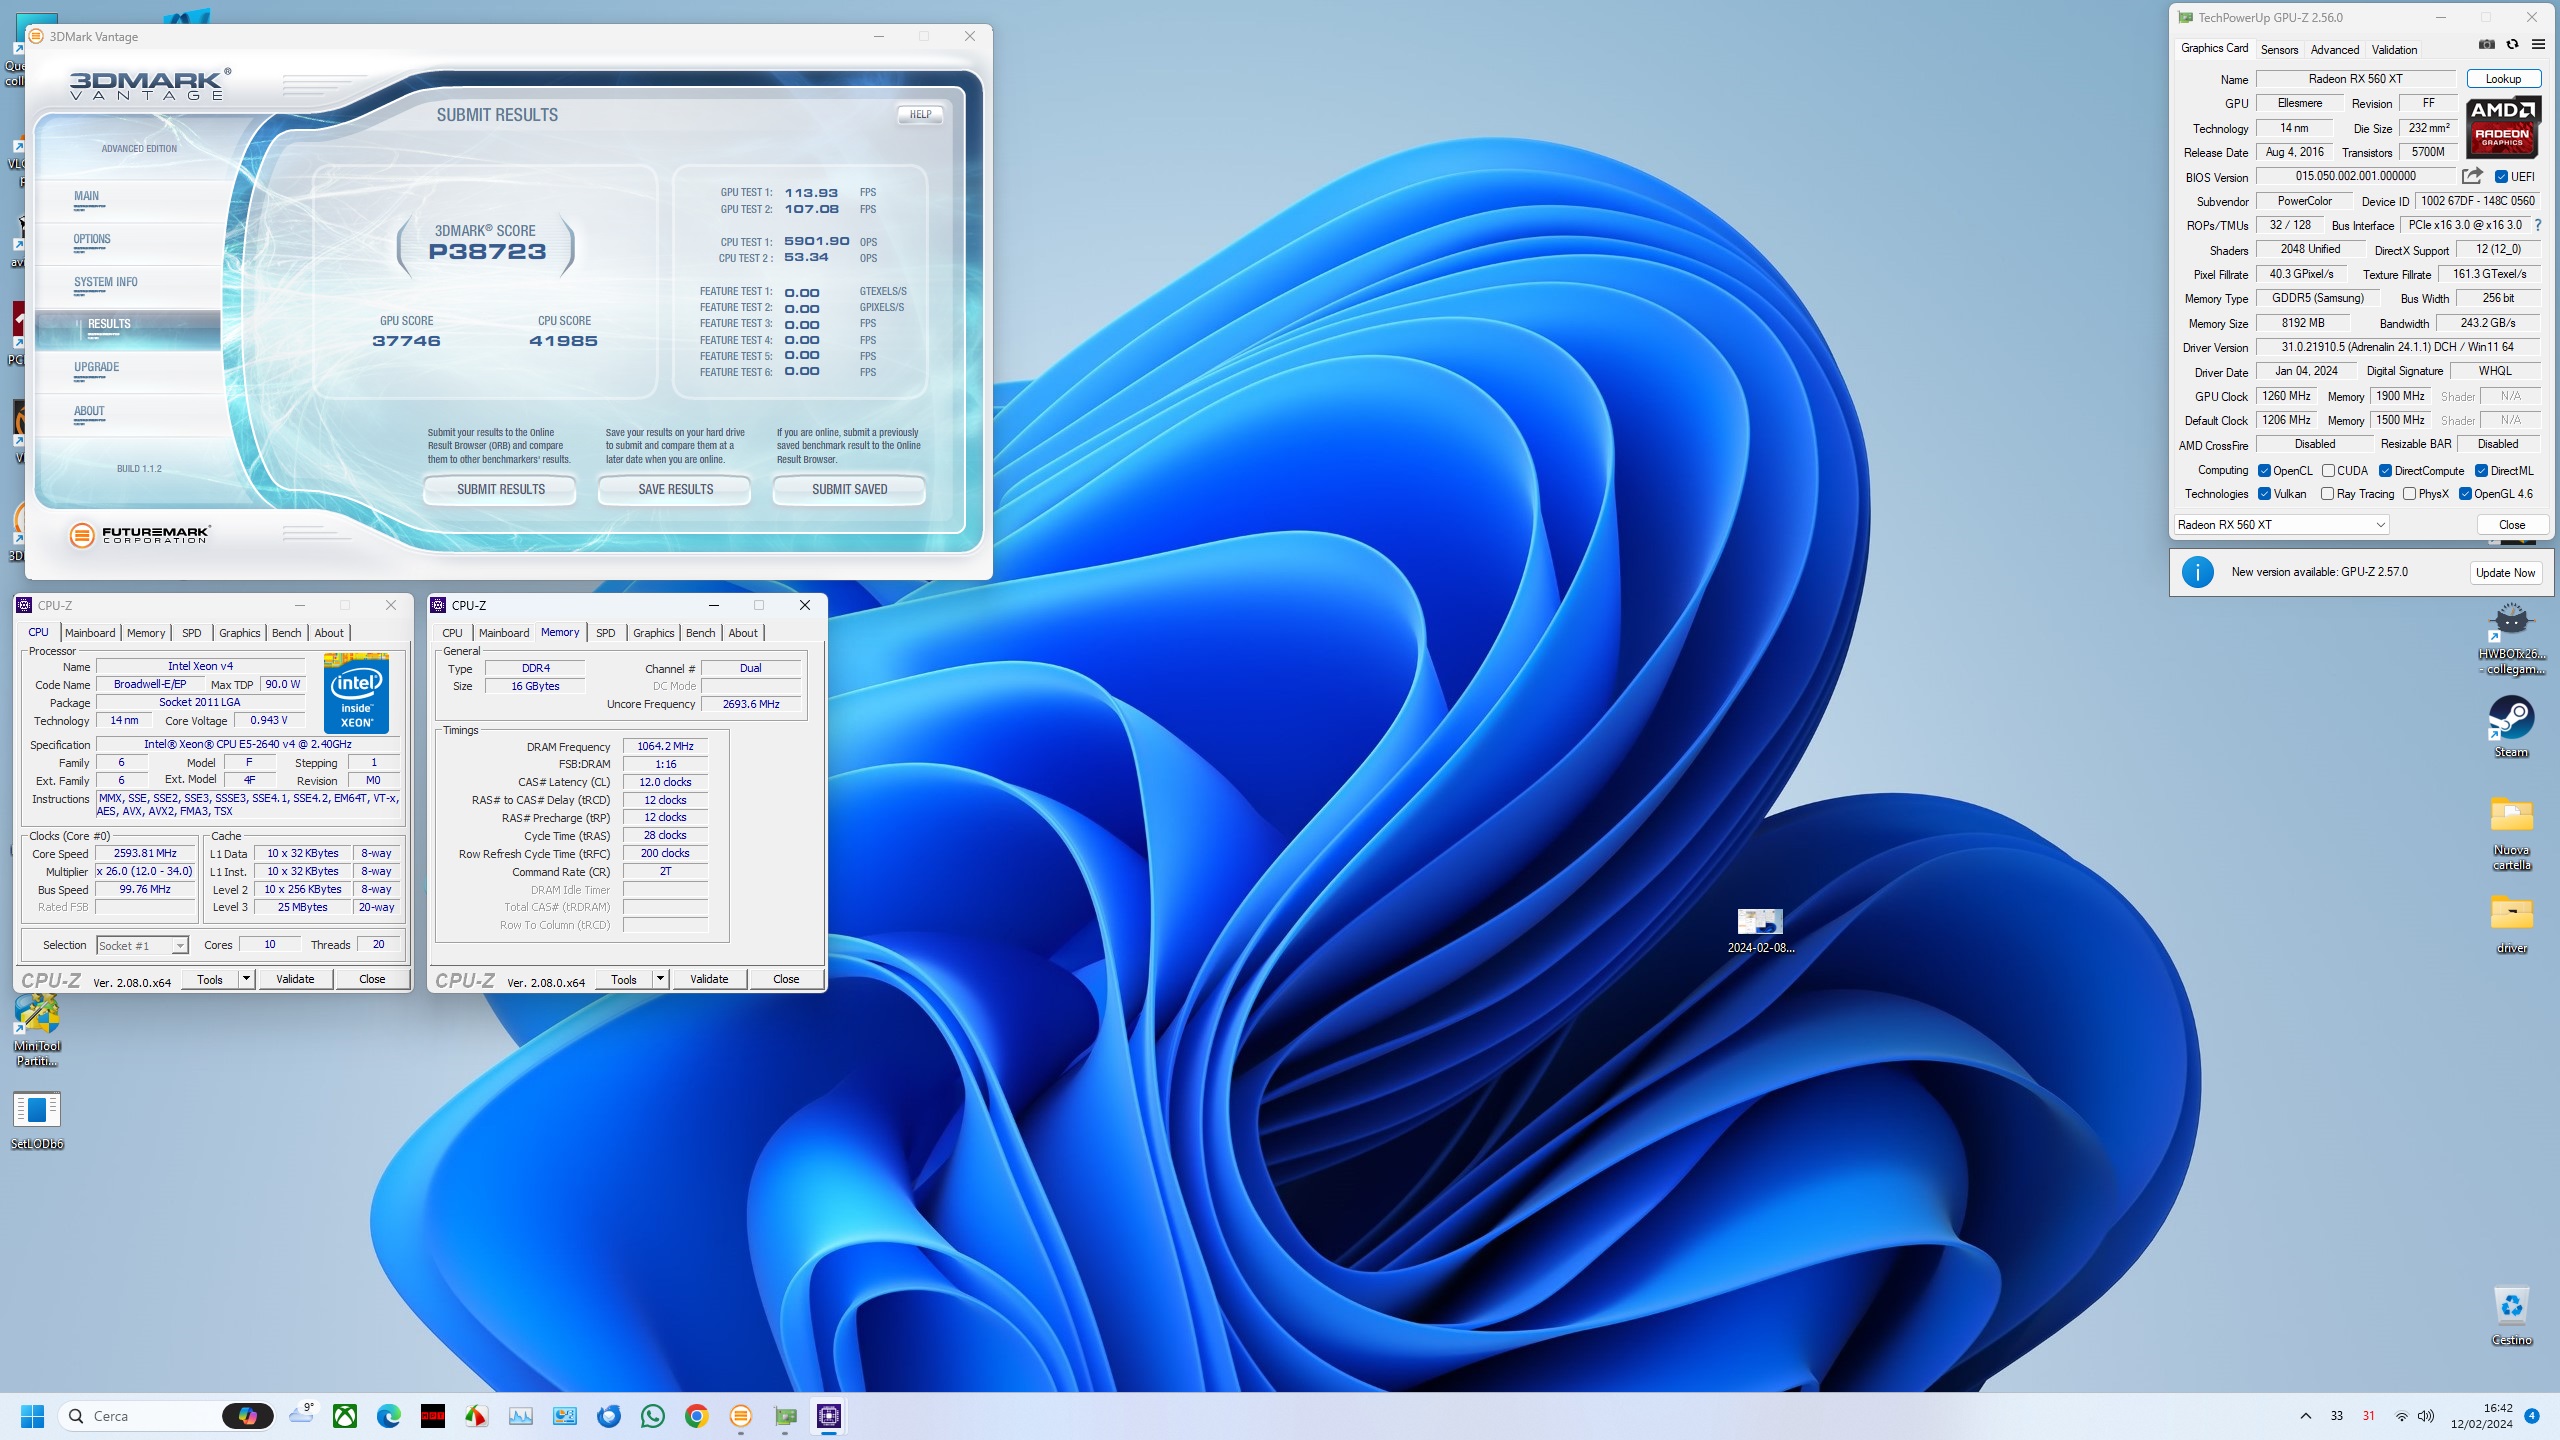The image size is (2560, 1440).
Task: Launch Microsoft Edge from the taskbar
Action: tap(389, 1416)
